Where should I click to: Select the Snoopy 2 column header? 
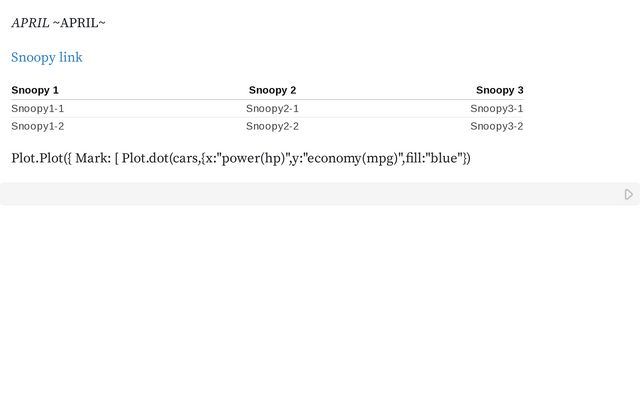point(272,90)
